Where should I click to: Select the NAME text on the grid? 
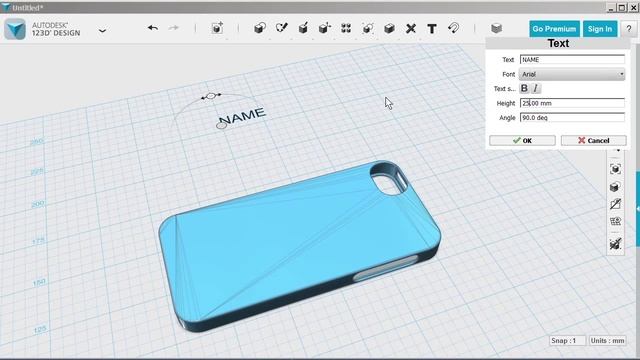(242, 116)
